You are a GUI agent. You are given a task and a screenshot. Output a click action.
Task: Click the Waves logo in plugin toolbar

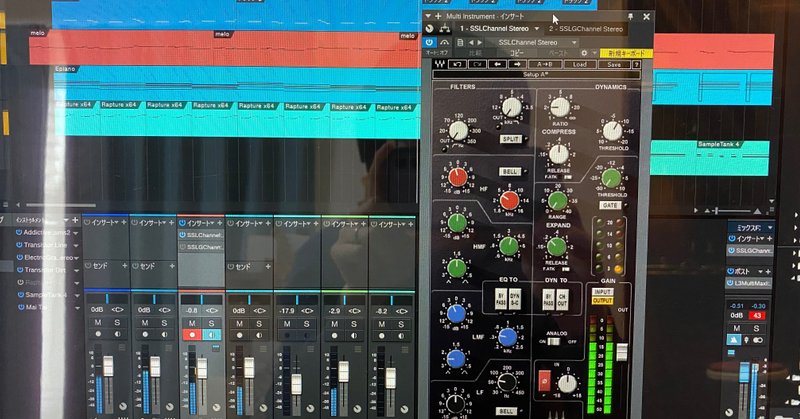click(x=439, y=64)
